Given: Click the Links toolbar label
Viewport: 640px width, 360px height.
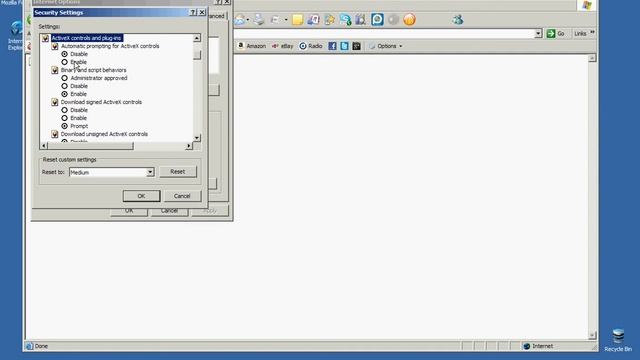Looking at the screenshot, I should click(580, 34).
